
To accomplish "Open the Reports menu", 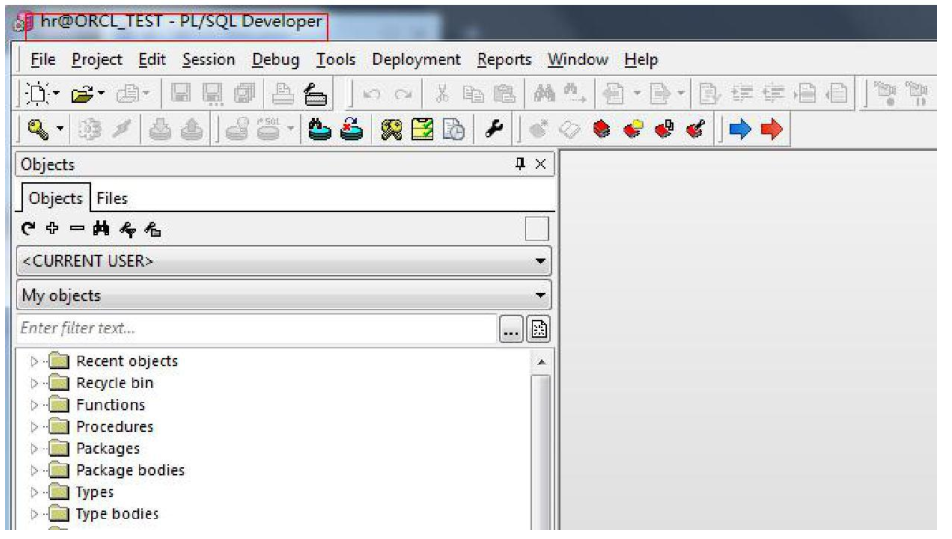I will pyautogui.click(x=504, y=59).
